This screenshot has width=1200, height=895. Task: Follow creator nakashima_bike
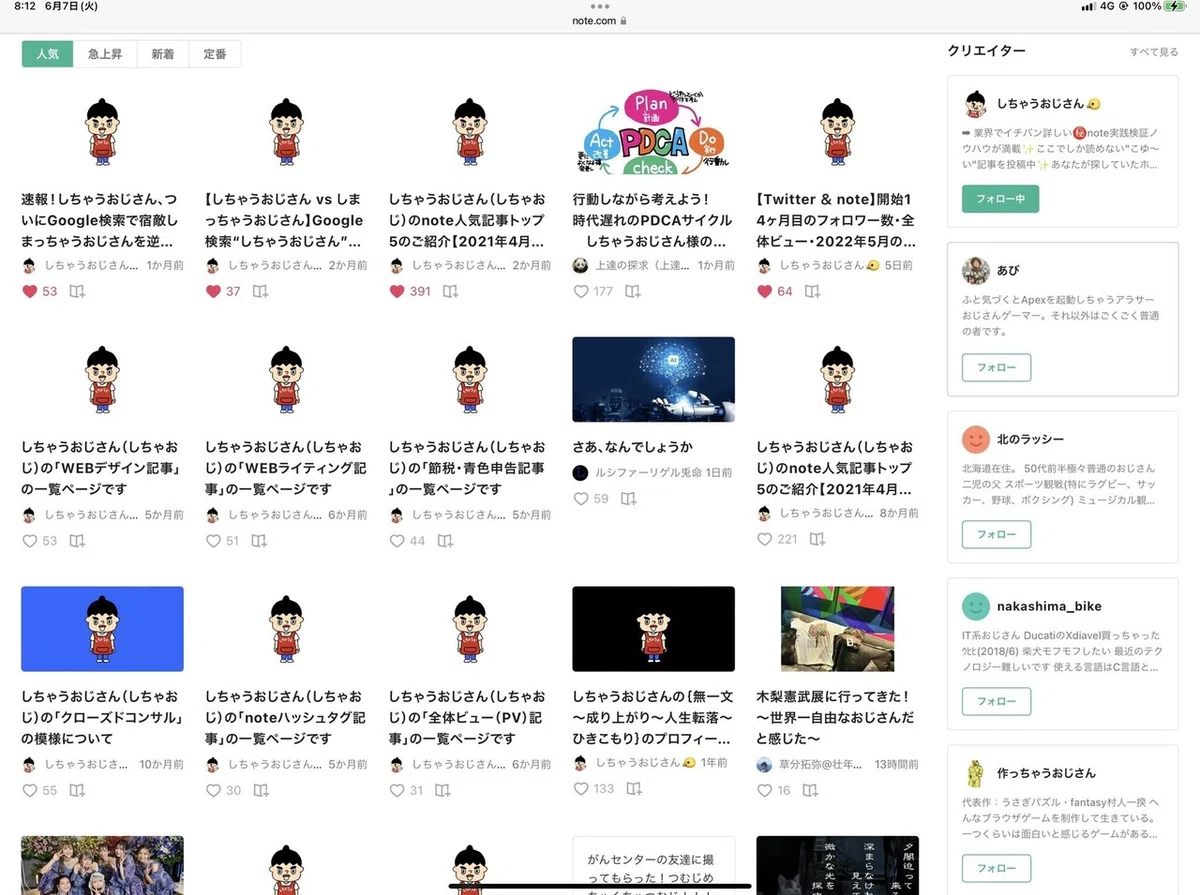tap(996, 701)
